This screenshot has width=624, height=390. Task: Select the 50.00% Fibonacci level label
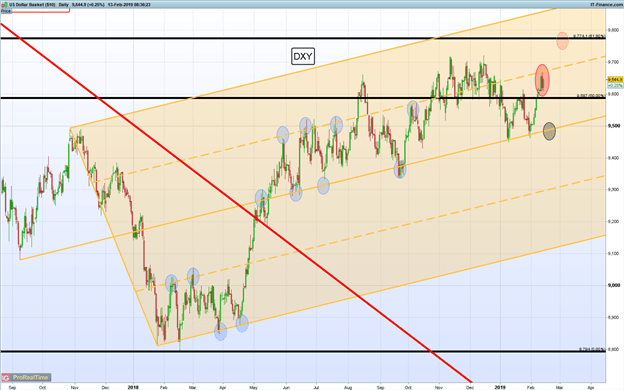(591, 96)
